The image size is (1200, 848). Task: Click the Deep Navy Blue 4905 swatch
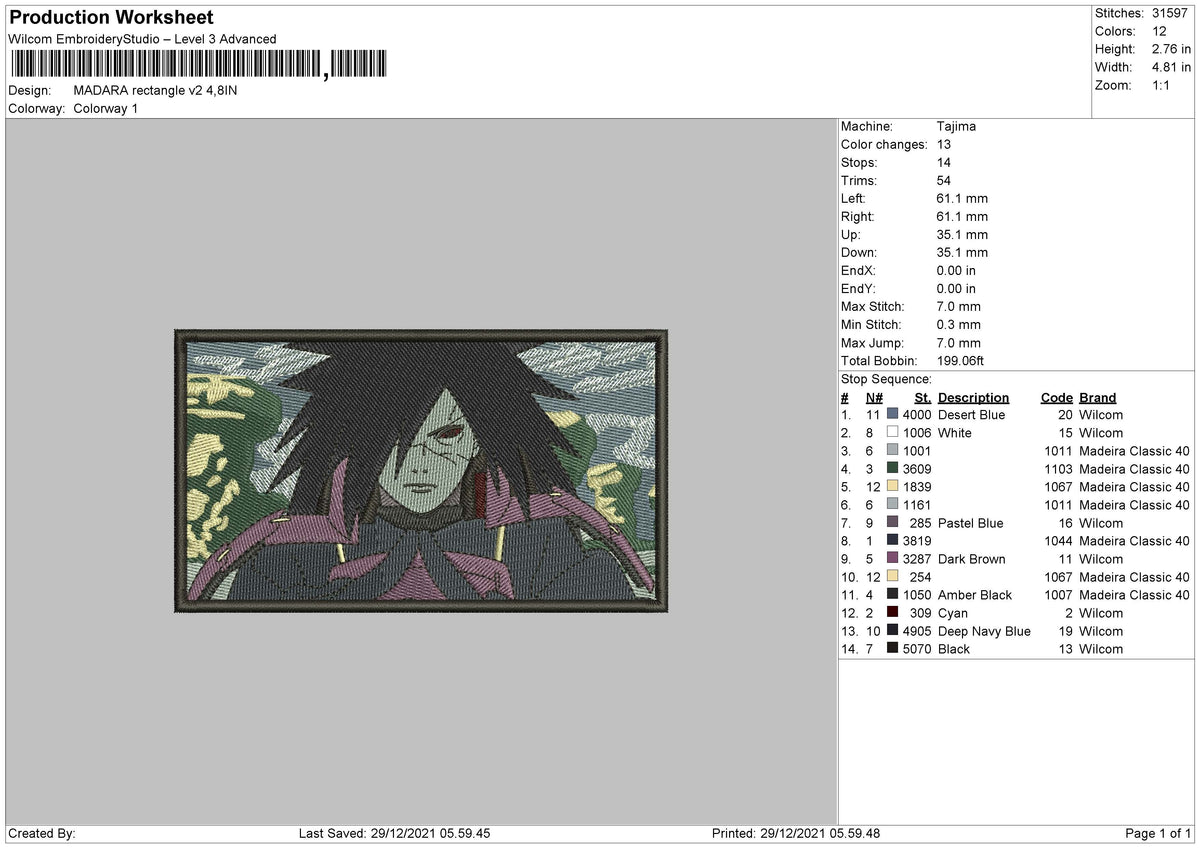click(x=891, y=631)
